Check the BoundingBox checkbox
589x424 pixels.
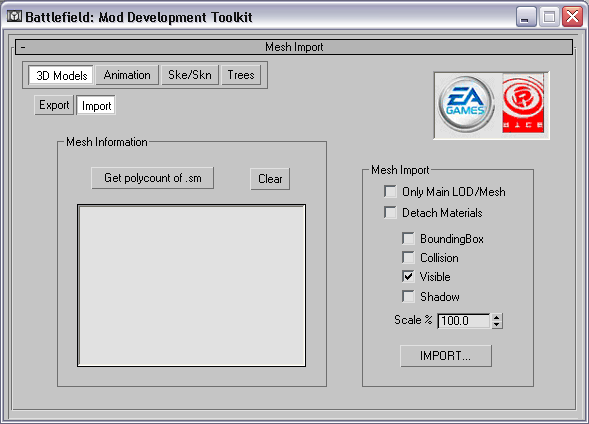coord(408,238)
